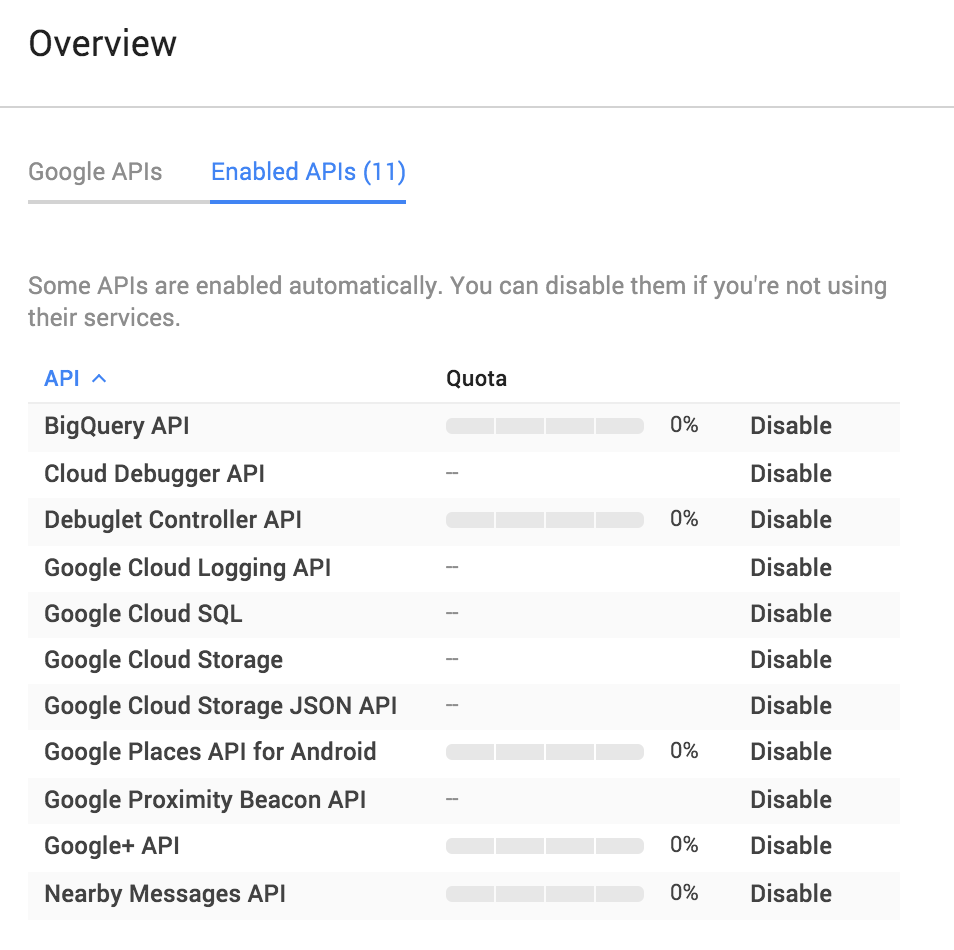This screenshot has width=954, height=950.
Task: Open the Google Cloud Storage entry
Action: coord(164,660)
